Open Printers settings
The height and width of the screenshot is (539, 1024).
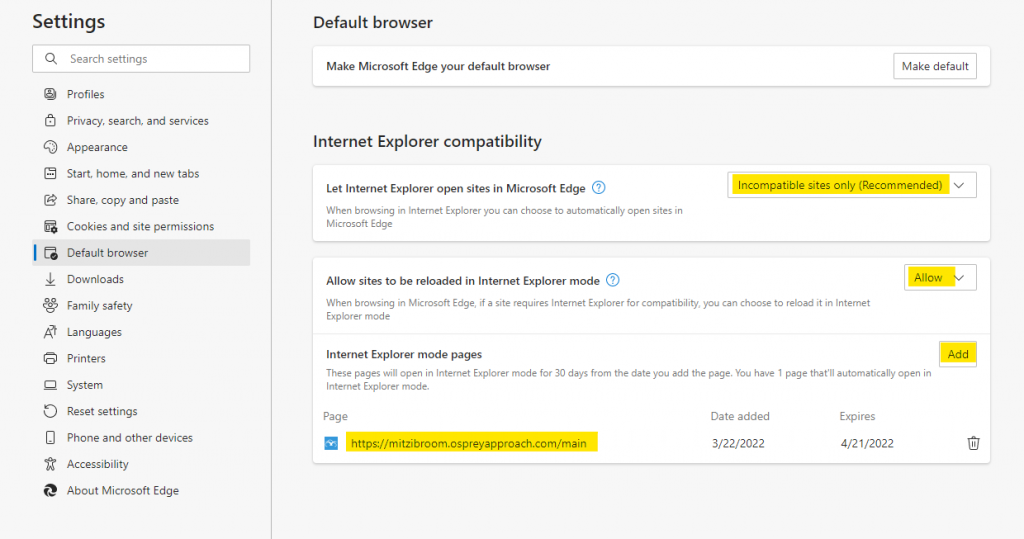tap(141, 358)
